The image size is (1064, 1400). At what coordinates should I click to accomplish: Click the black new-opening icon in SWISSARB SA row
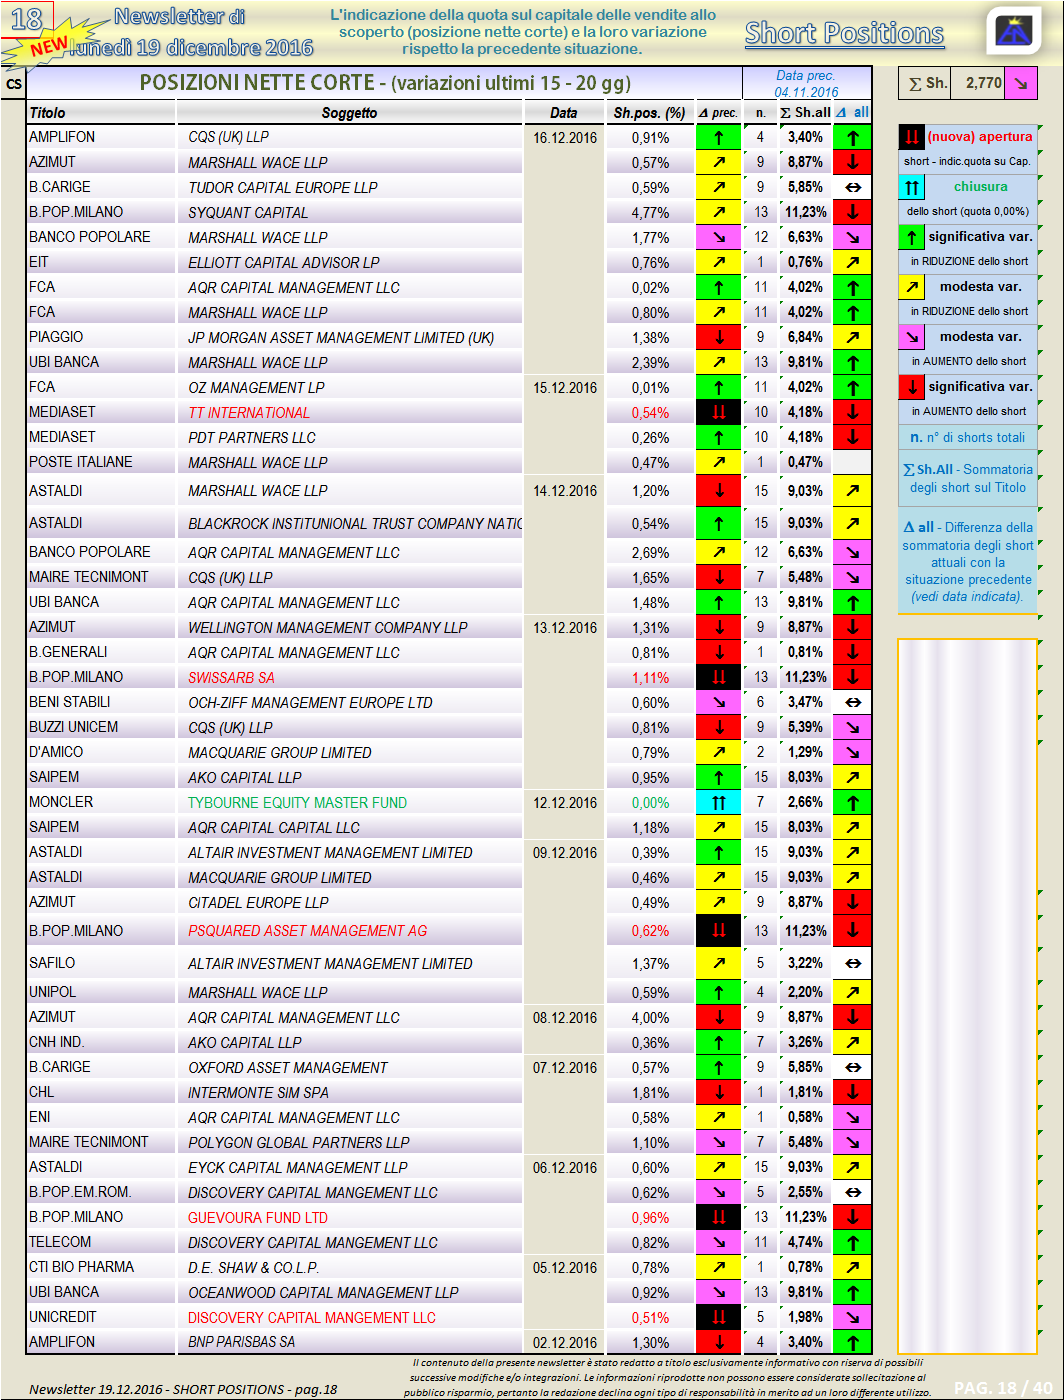coord(718,677)
